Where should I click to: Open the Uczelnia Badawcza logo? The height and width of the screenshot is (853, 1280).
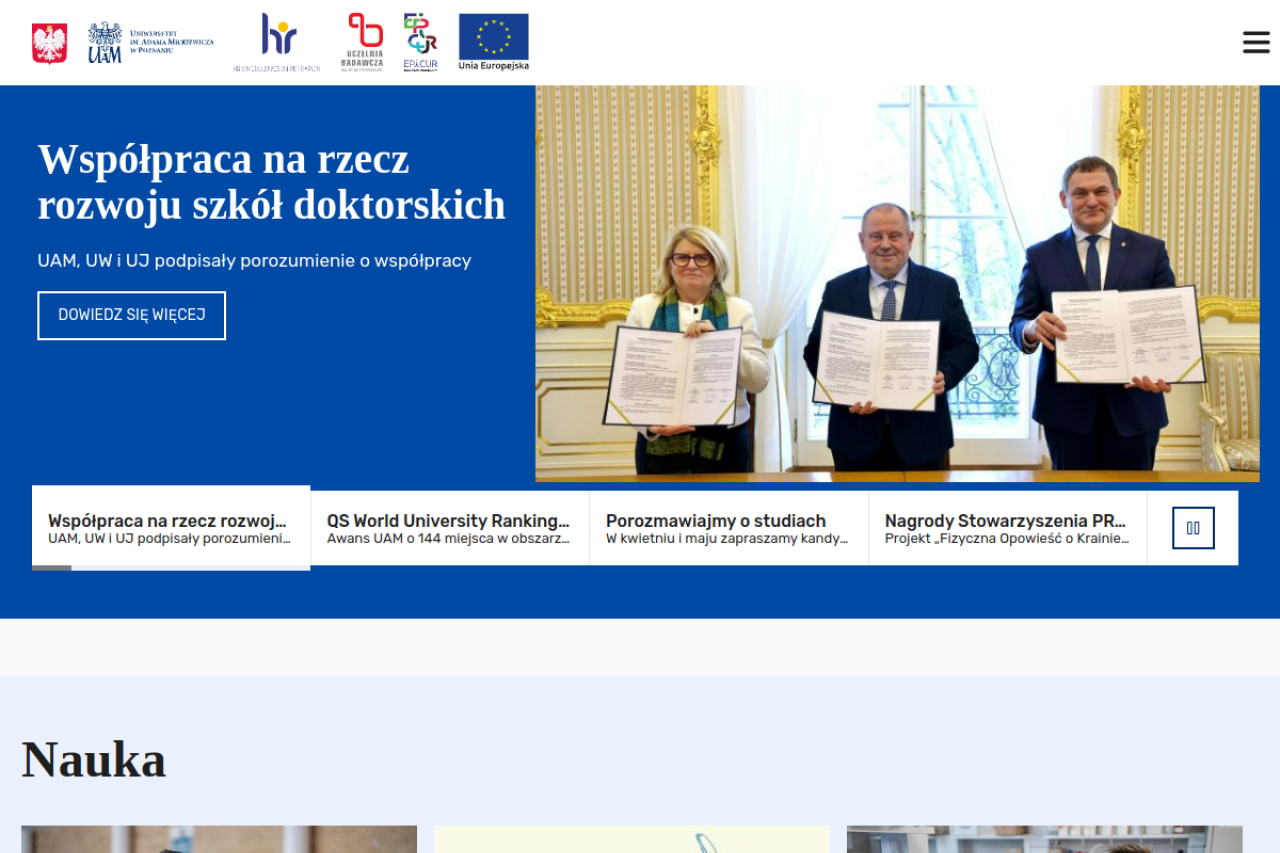coord(363,42)
